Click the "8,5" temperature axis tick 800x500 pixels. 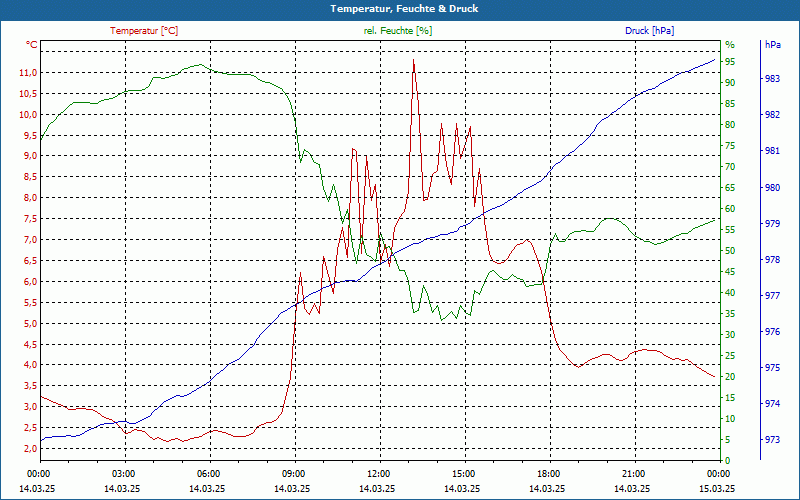30,177
